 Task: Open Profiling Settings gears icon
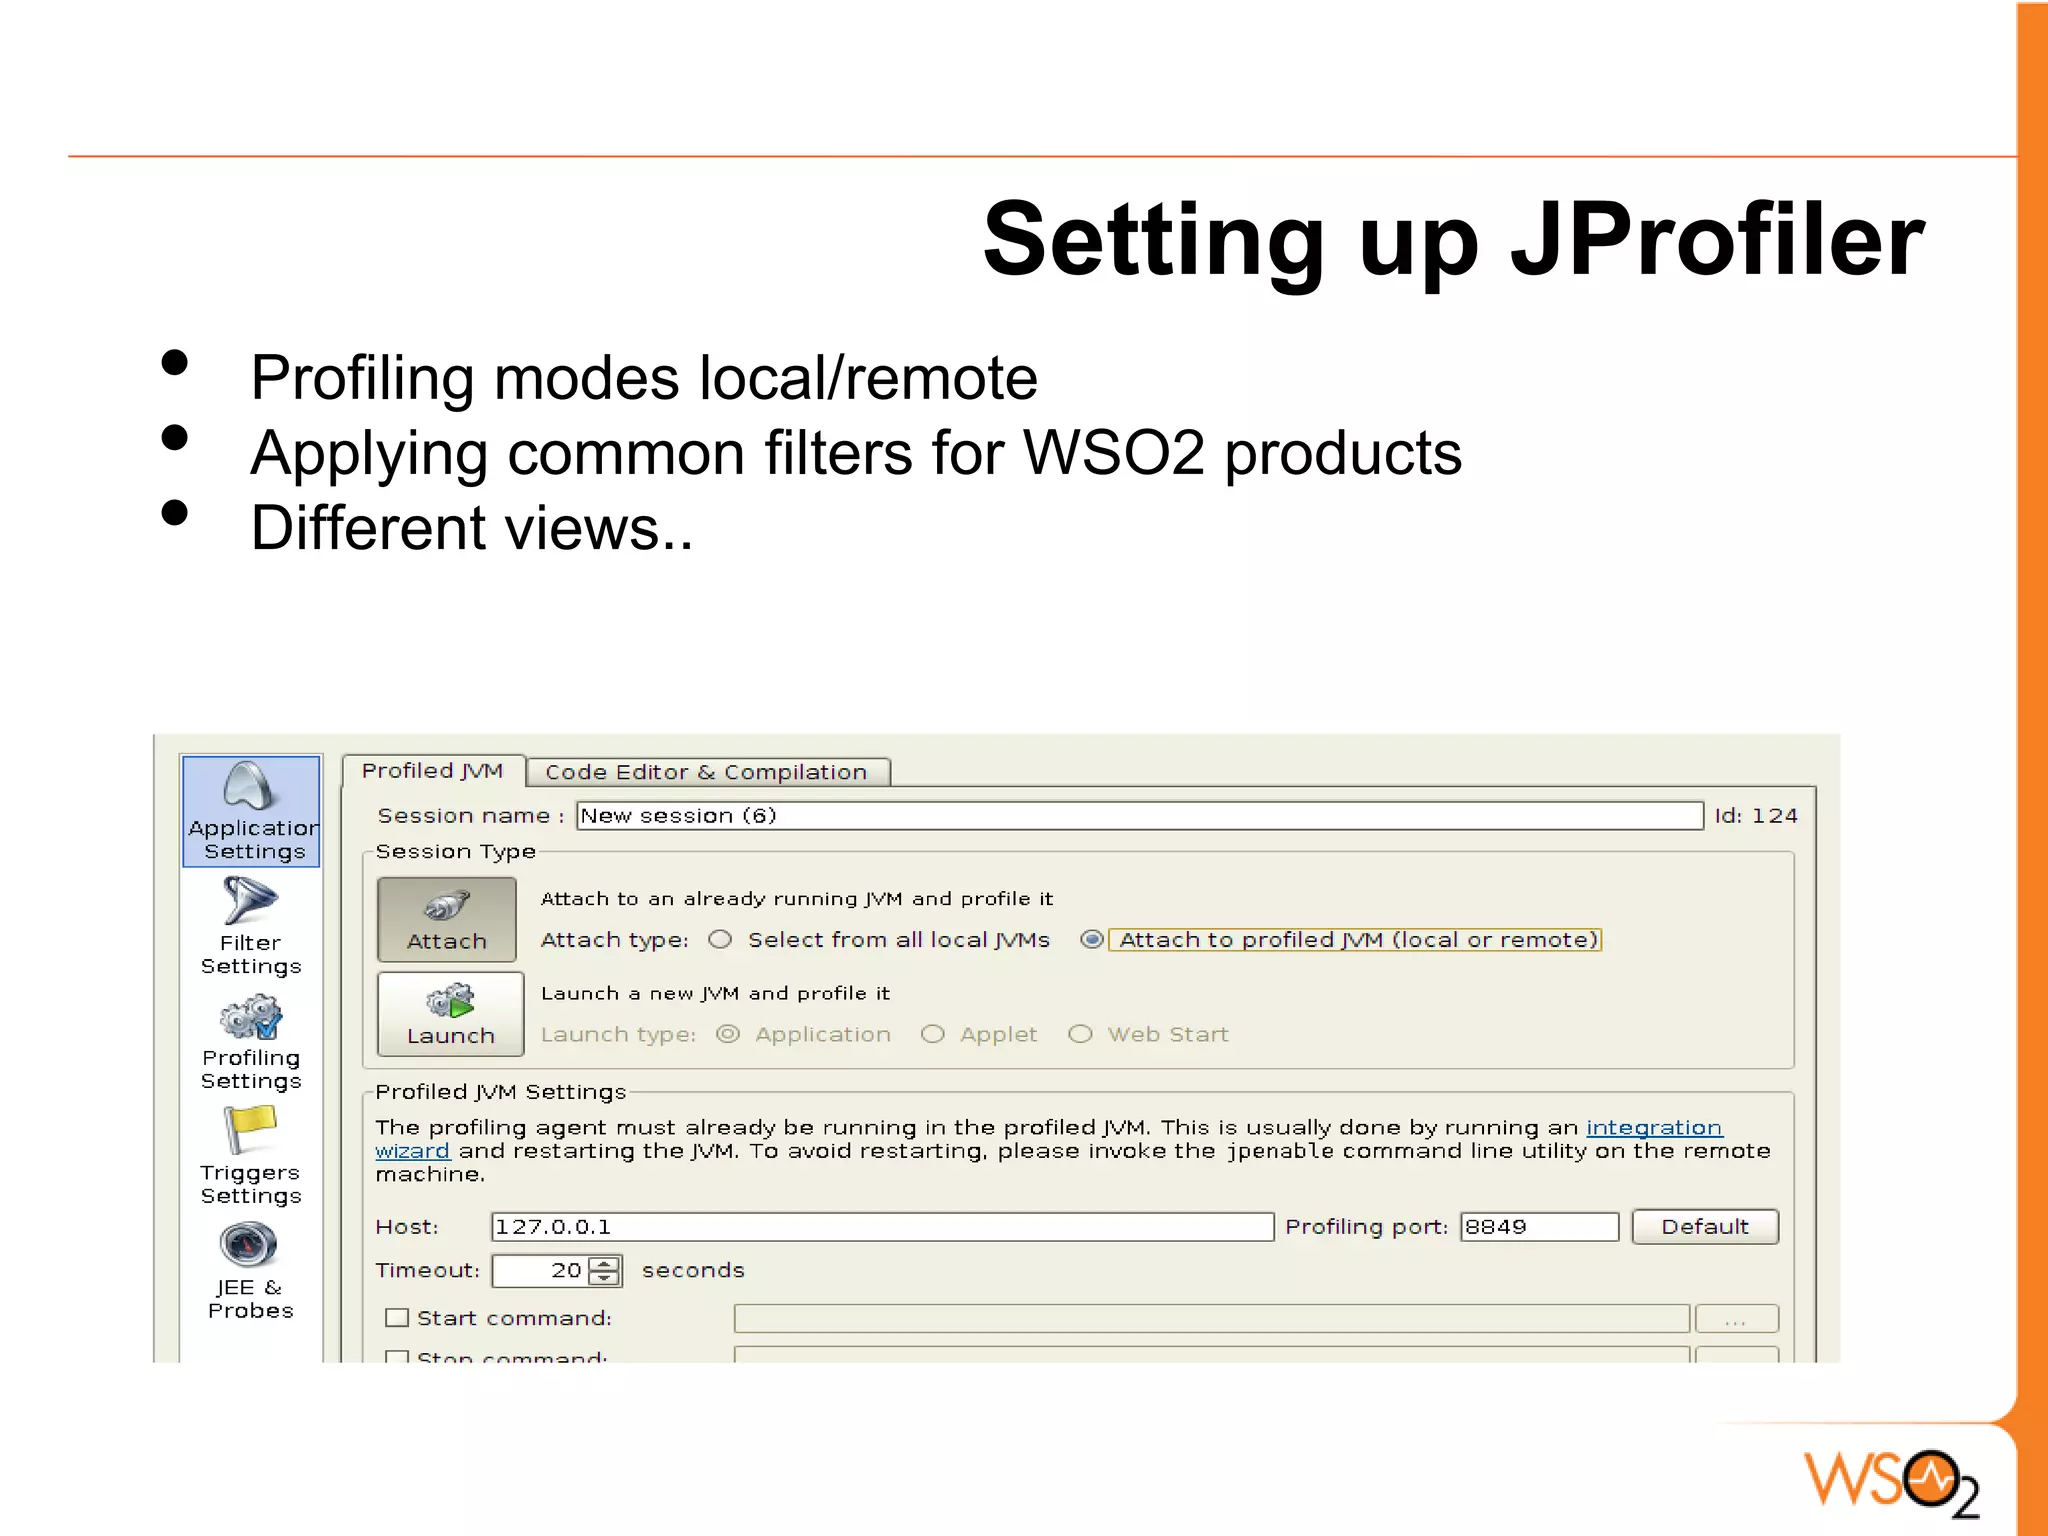click(251, 1017)
